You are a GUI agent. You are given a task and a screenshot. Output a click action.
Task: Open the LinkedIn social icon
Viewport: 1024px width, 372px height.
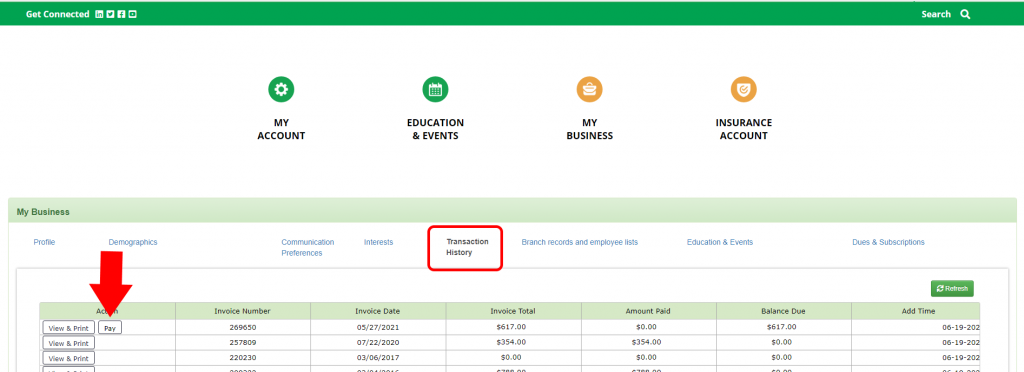coord(99,14)
